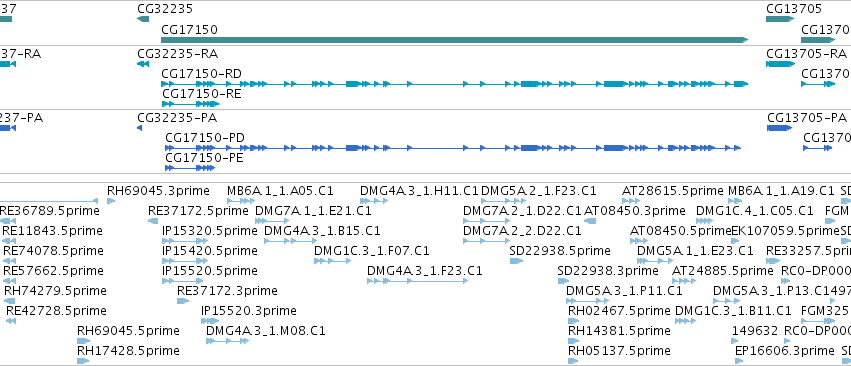This screenshot has height=366, width=851.
Task: Click the CG32235-RA transcript arrow
Action: pos(143,64)
